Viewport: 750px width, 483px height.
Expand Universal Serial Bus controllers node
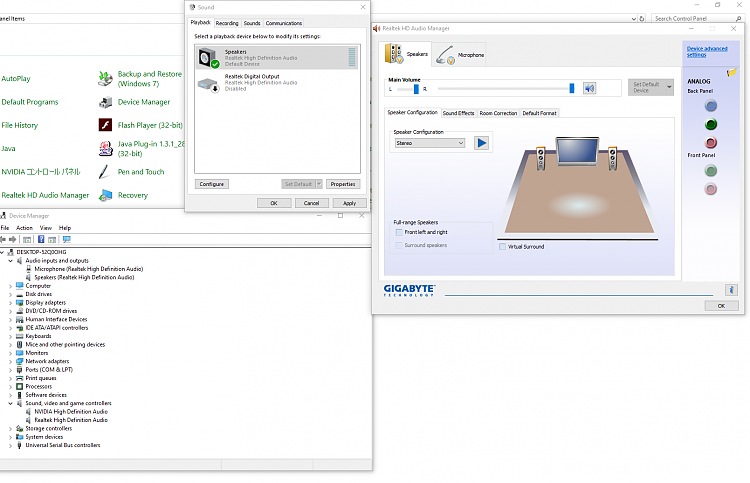click(11, 446)
